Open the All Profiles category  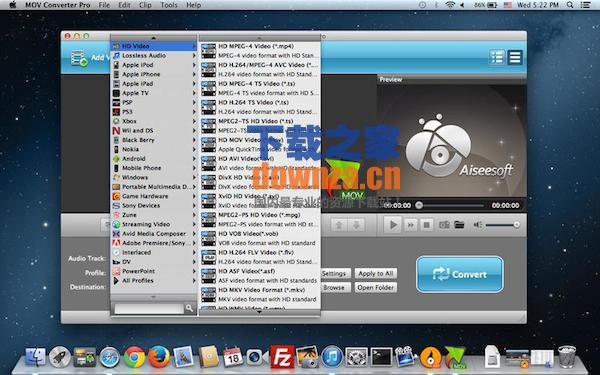point(154,280)
